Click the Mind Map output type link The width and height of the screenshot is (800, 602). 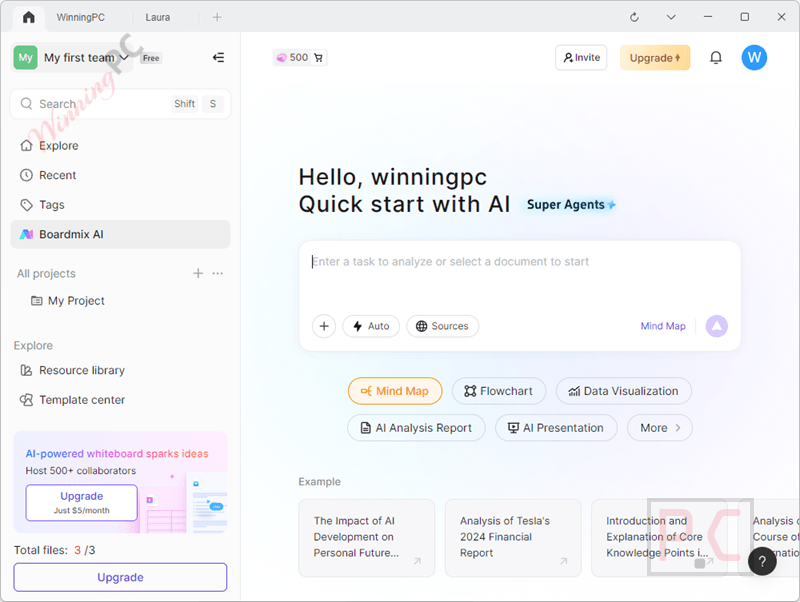(663, 327)
